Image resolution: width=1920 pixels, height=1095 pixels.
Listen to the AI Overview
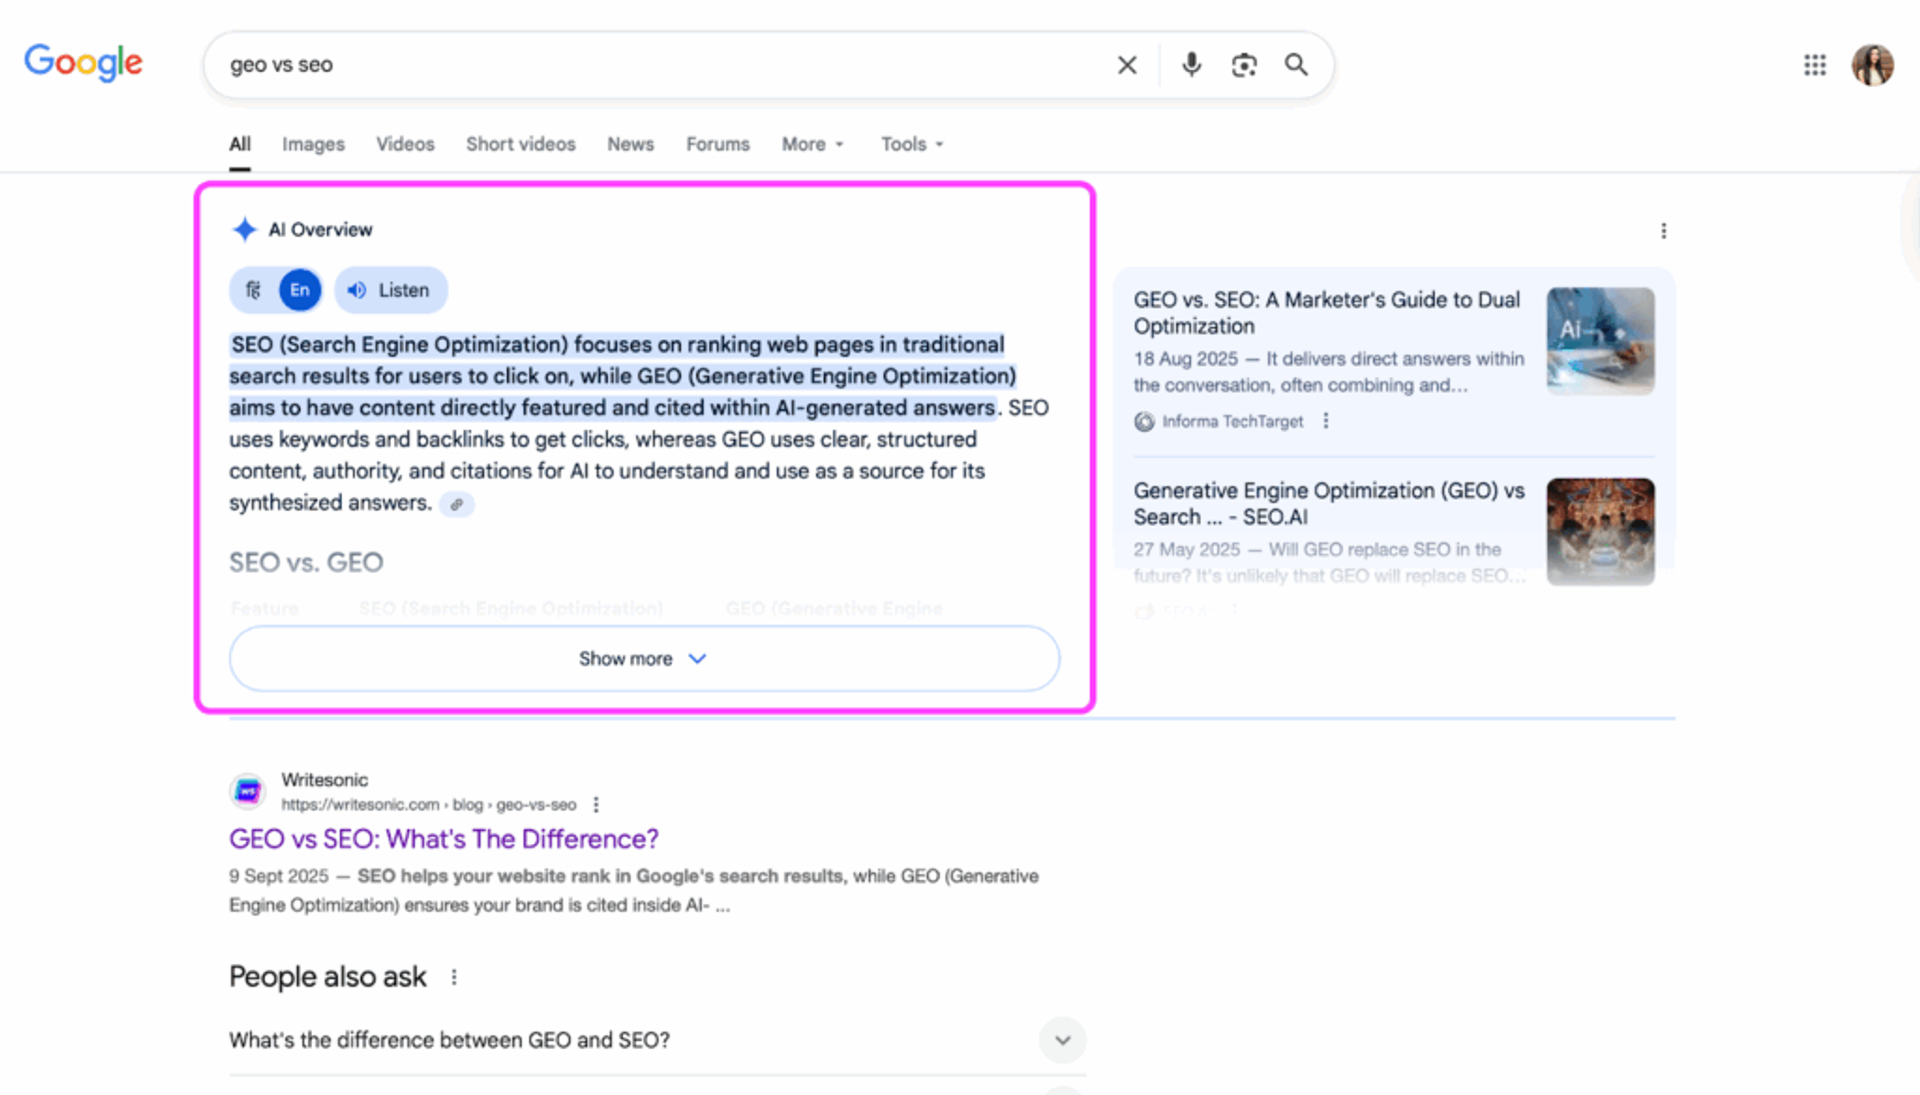point(390,290)
